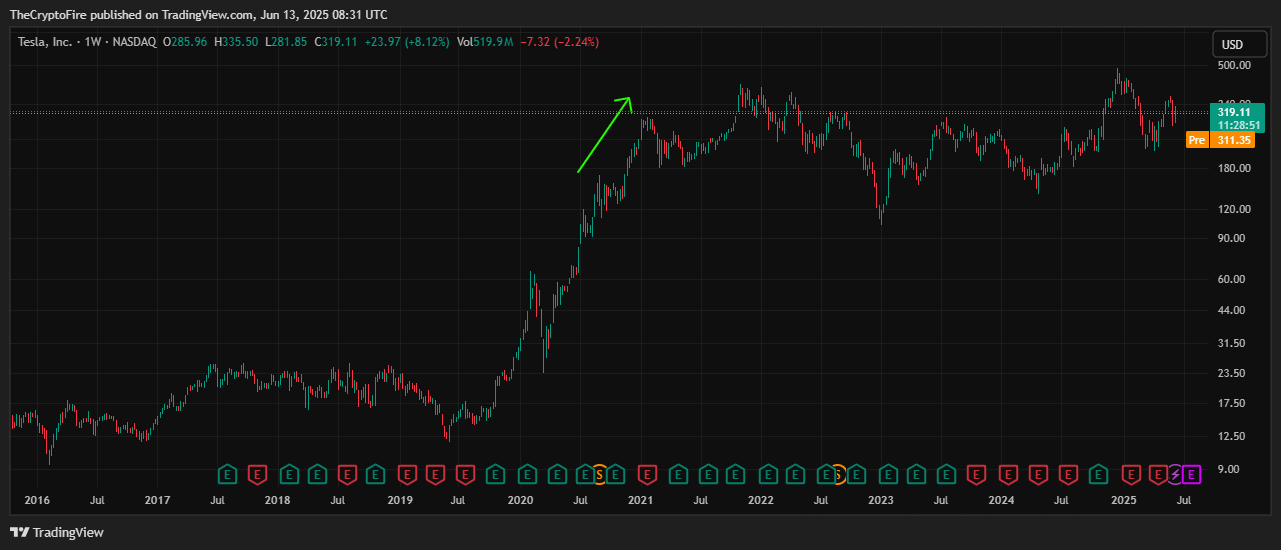Screen dimensions: 1281x550
Task: Click the orange Pre tag
Action: point(1197,140)
